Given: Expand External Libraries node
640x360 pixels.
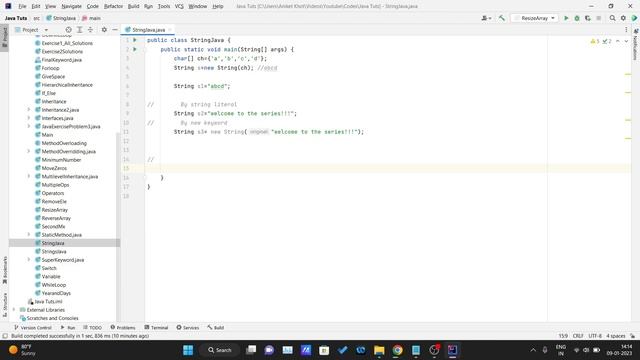Looking at the screenshot, I should click(14, 309).
